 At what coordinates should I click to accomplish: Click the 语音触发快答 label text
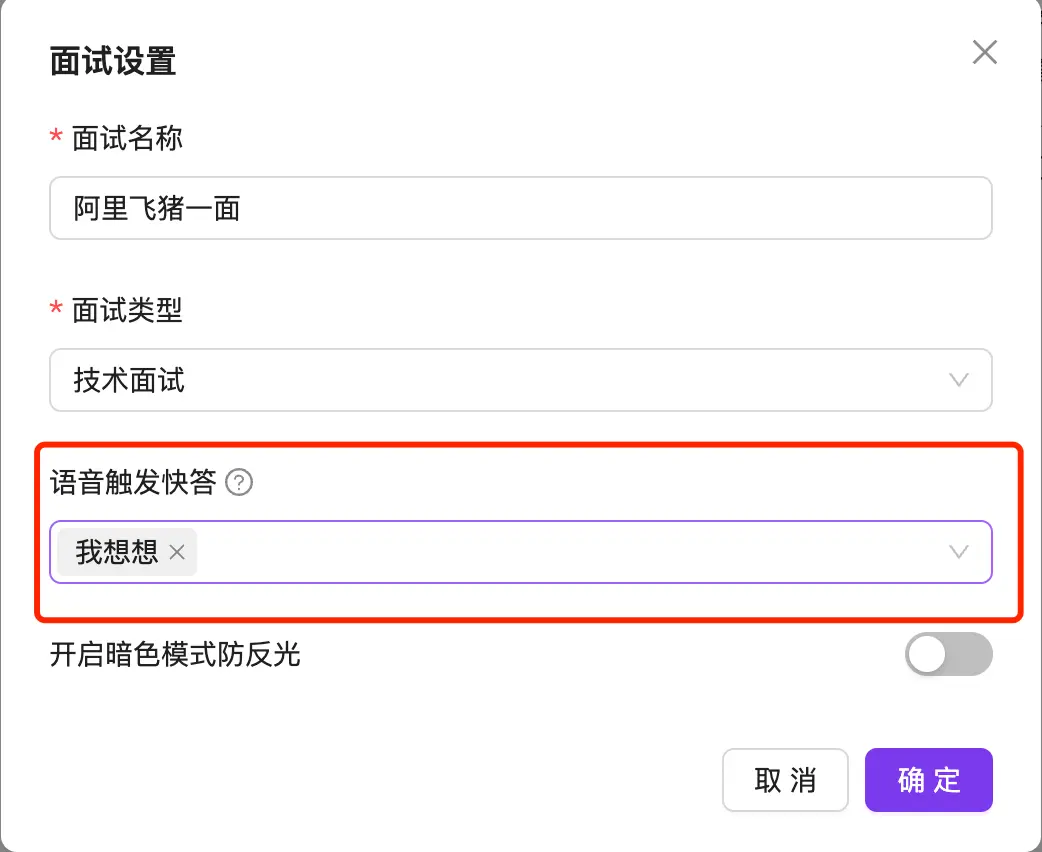(133, 484)
